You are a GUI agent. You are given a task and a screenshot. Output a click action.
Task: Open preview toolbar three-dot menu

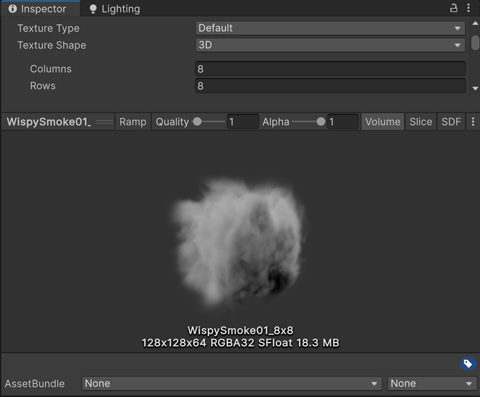[473, 122]
